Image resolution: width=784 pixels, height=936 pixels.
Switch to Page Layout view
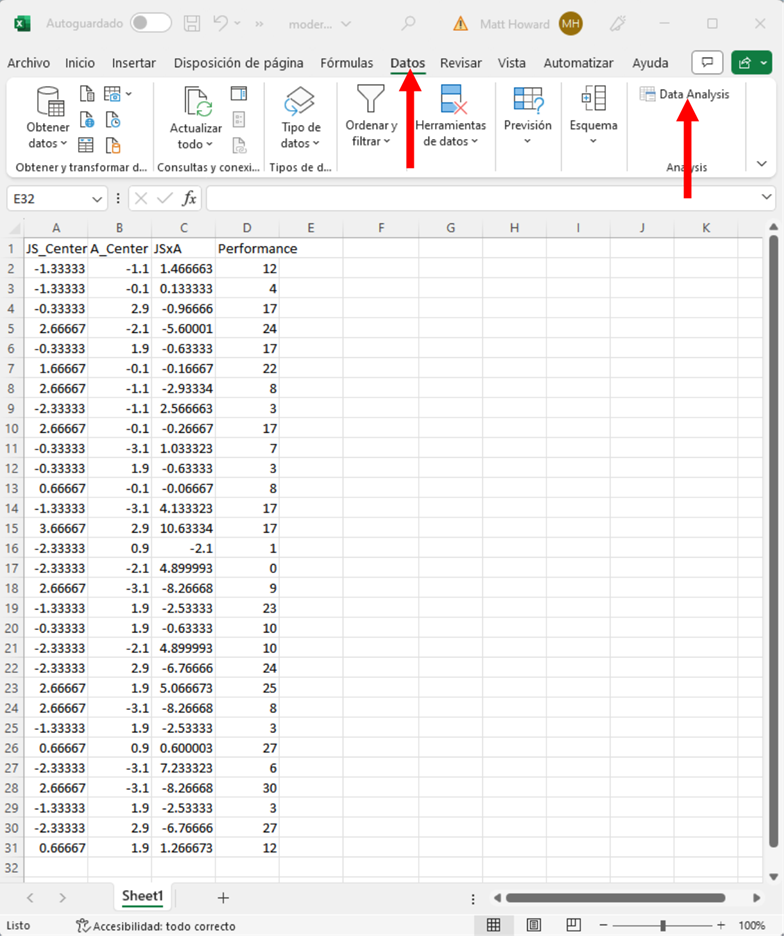tap(534, 925)
